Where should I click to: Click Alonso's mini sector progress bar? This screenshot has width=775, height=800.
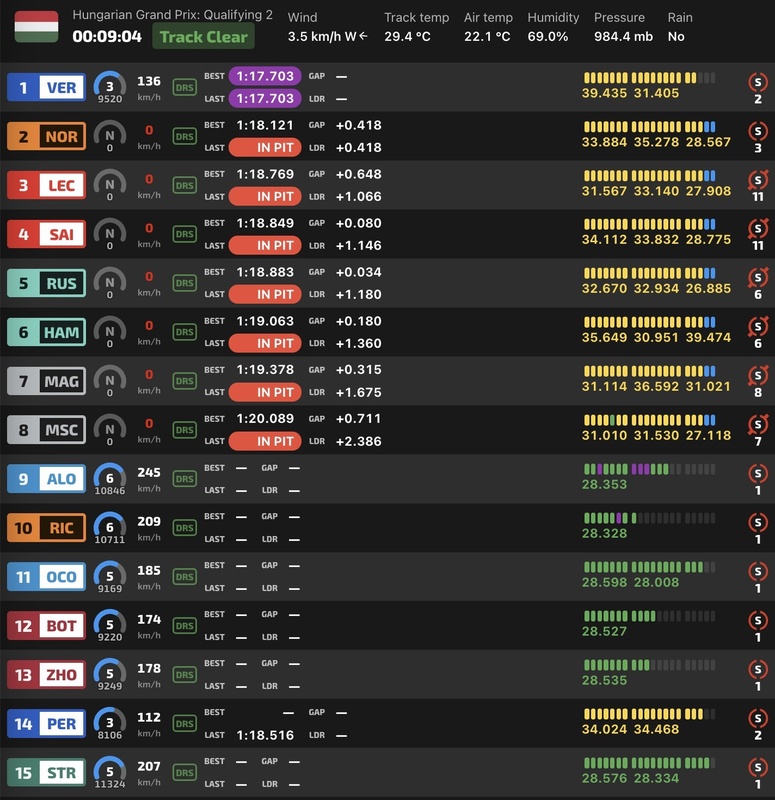pyautogui.click(x=649, y=469)
